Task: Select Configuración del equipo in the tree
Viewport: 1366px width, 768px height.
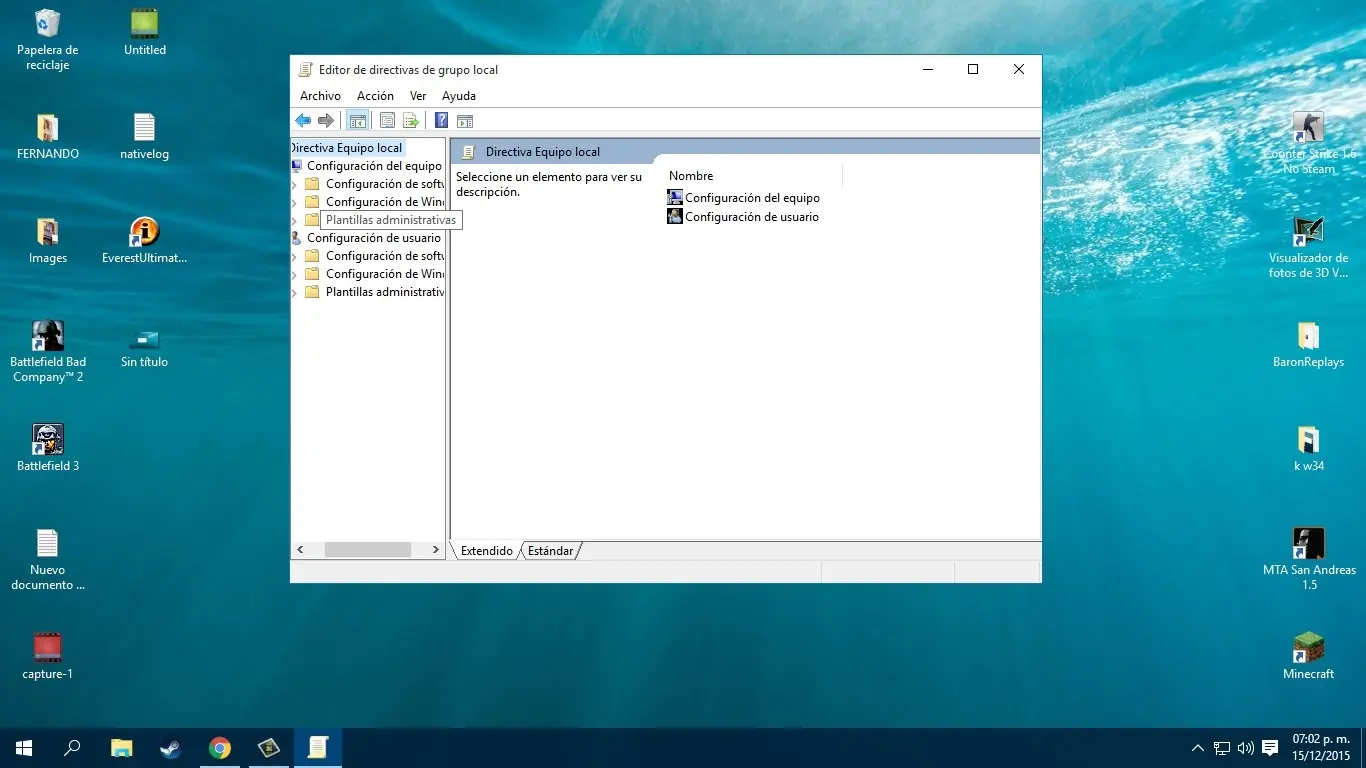Action: [x=374, y=166]
